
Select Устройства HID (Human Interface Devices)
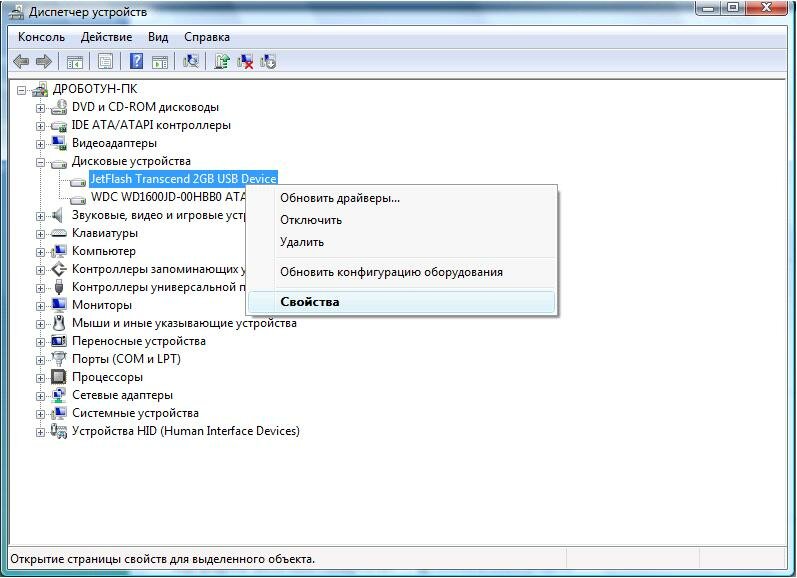(186, 431)
